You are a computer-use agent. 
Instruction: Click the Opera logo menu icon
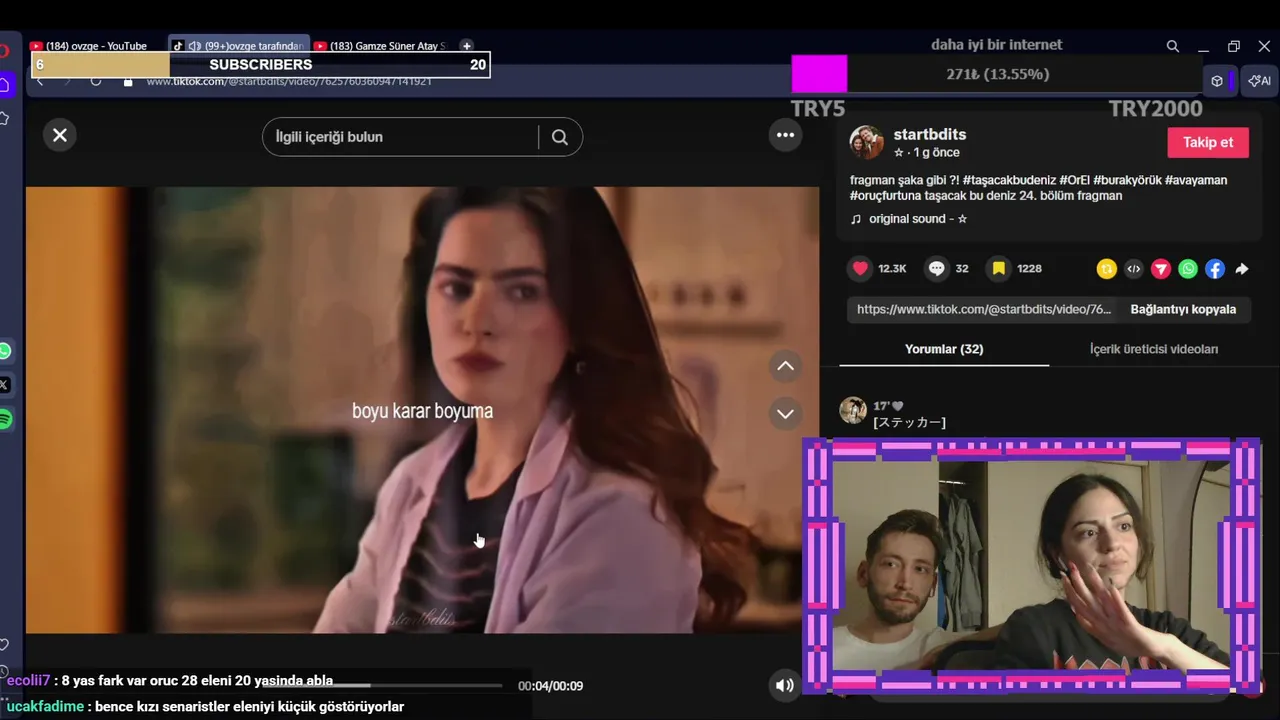click(4, 50)
